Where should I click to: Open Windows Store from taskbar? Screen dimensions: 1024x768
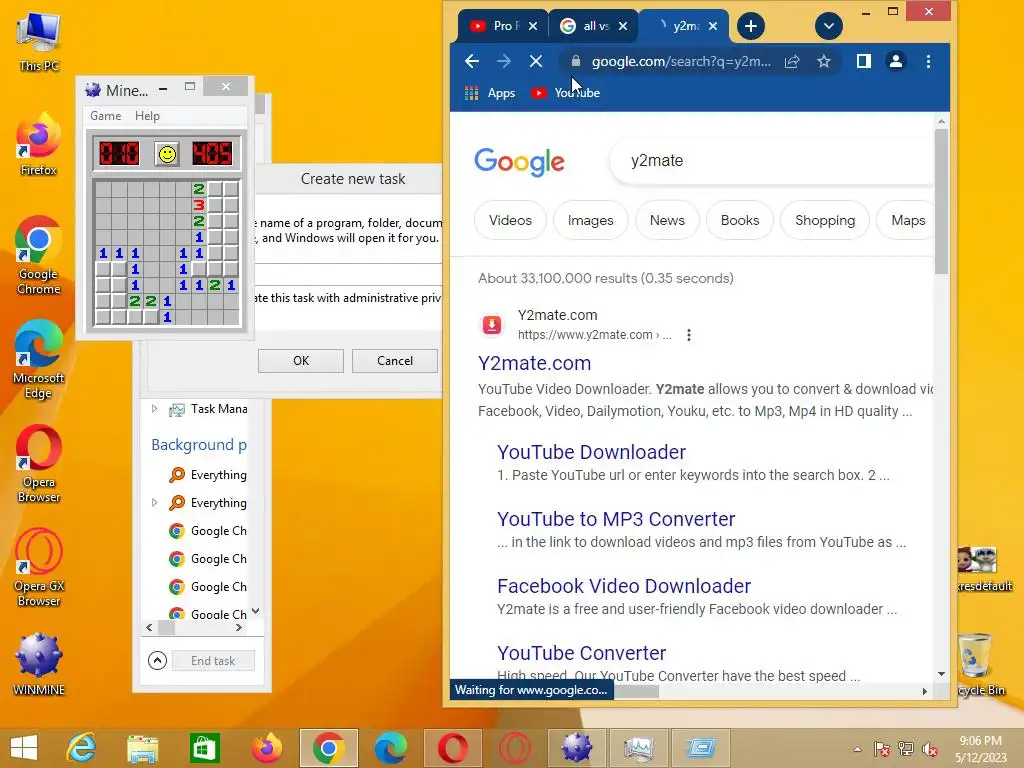[x=204, y=748]
